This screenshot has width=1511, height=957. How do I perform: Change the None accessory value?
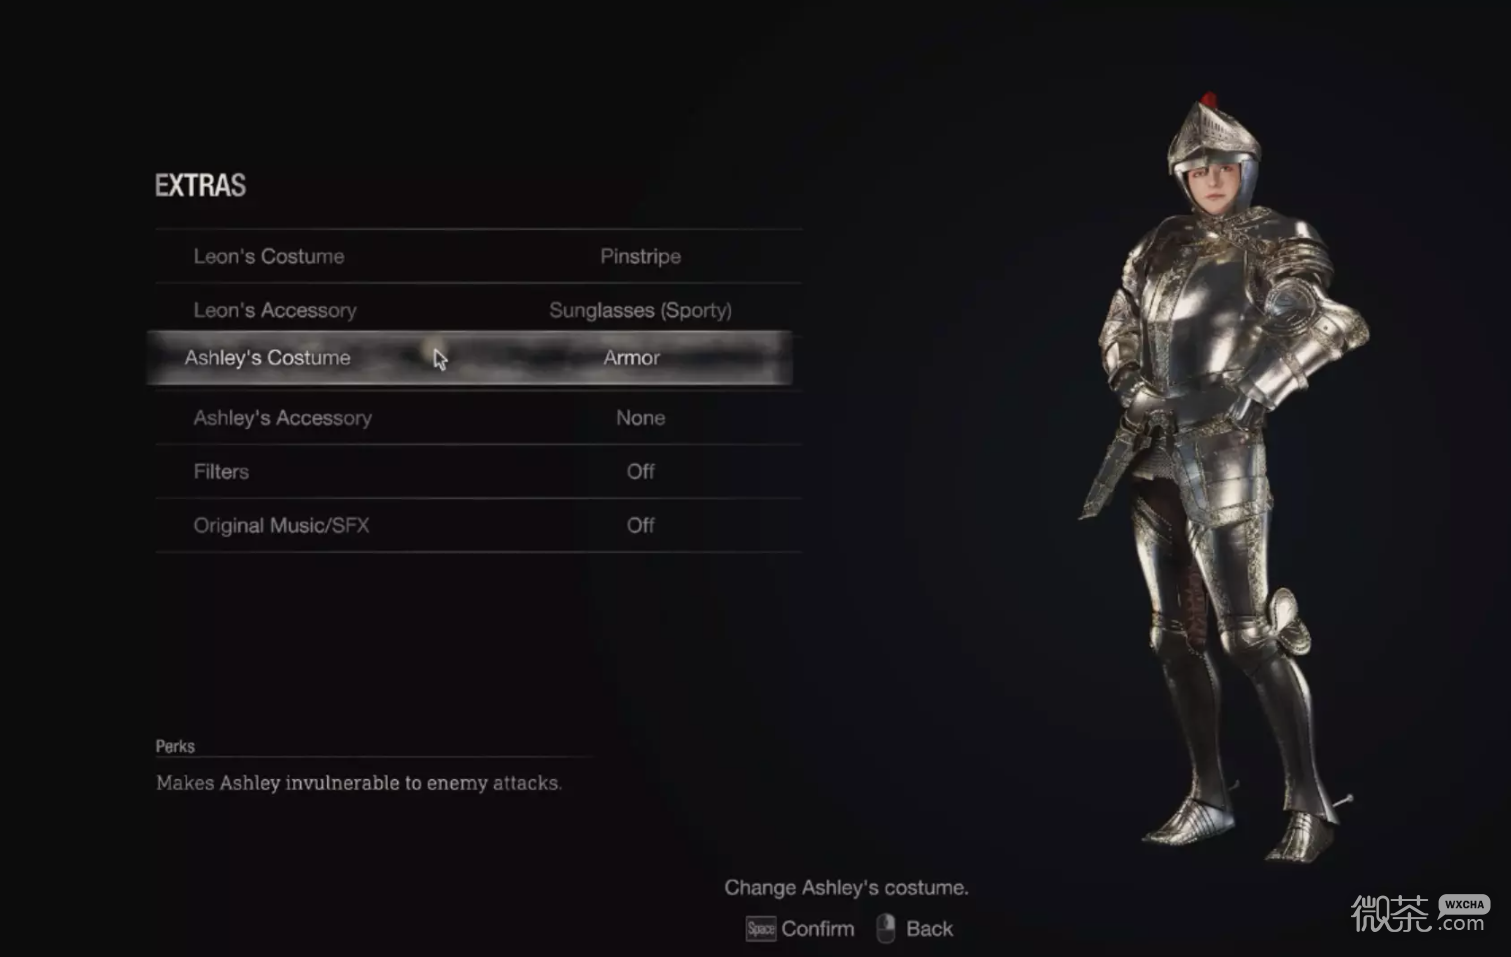pos(640,418)
